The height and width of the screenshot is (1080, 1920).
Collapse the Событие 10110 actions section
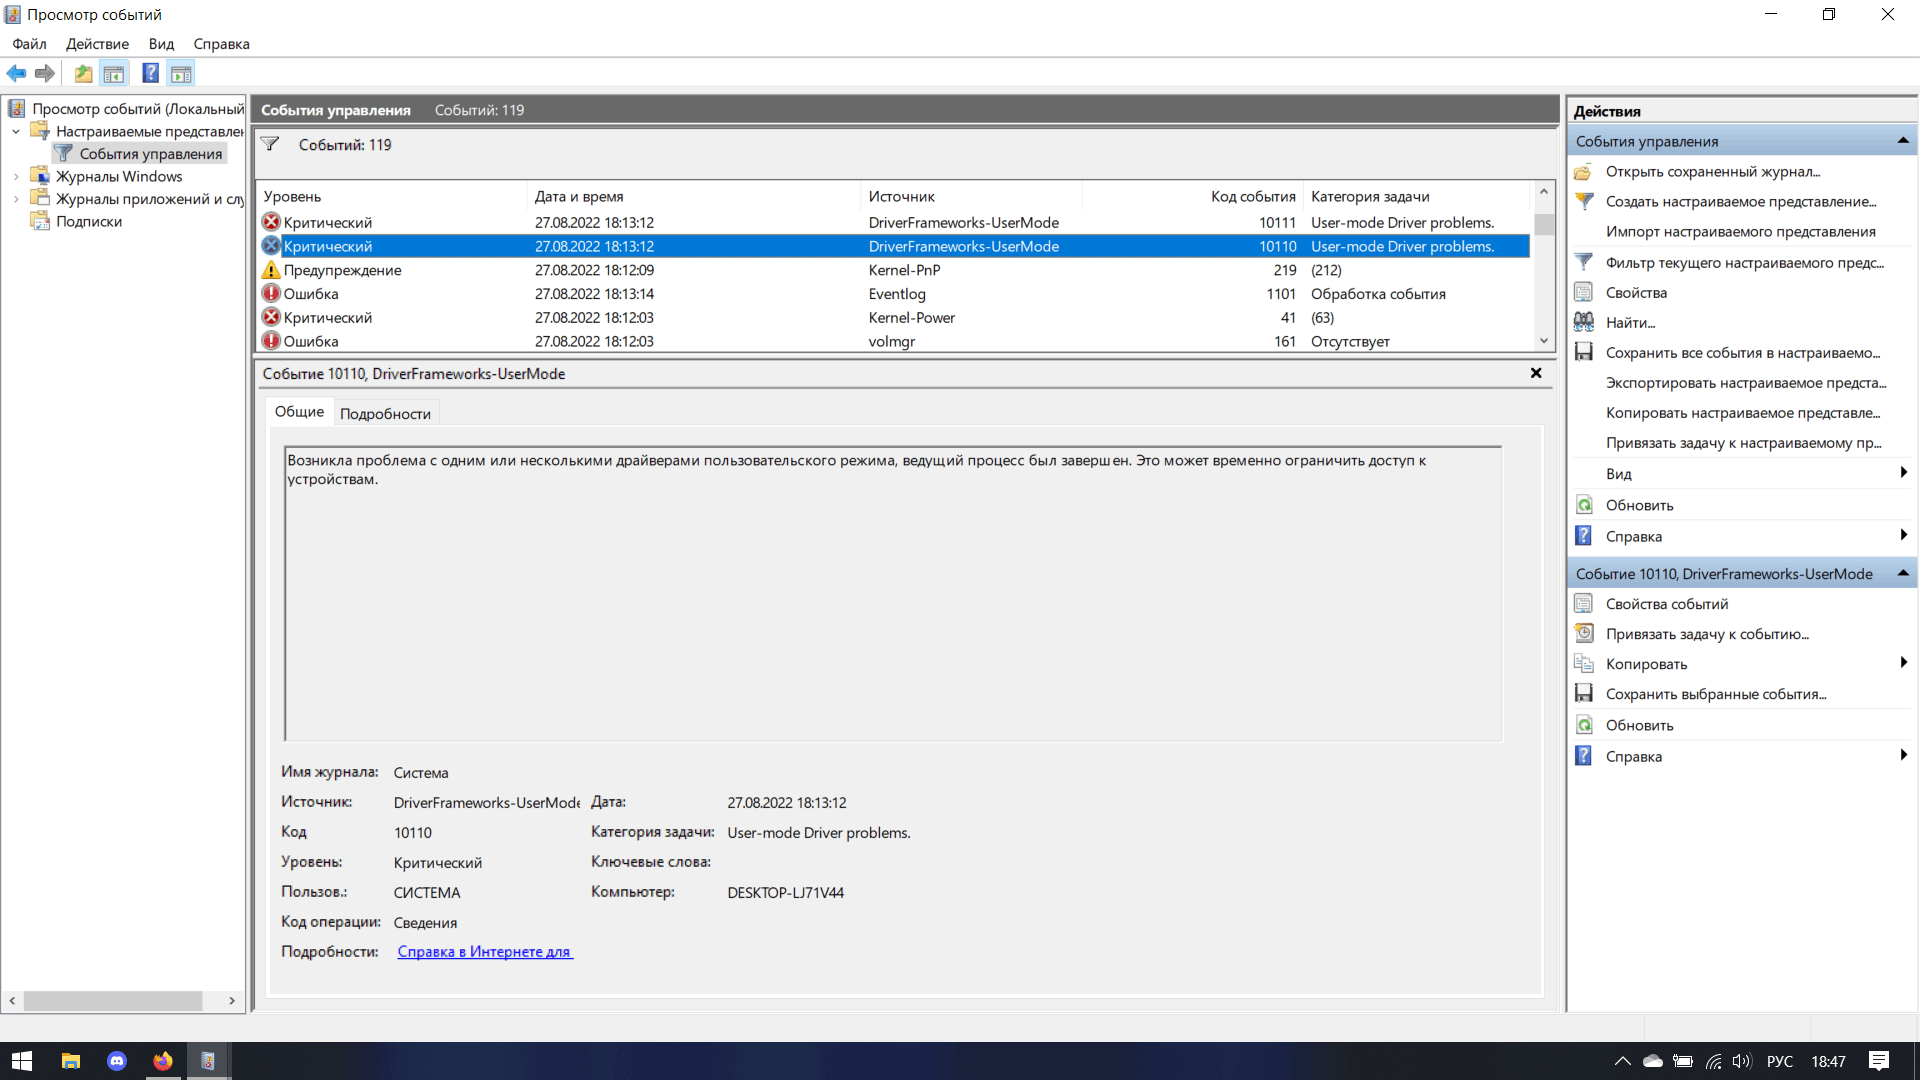tap(1903, 573)
